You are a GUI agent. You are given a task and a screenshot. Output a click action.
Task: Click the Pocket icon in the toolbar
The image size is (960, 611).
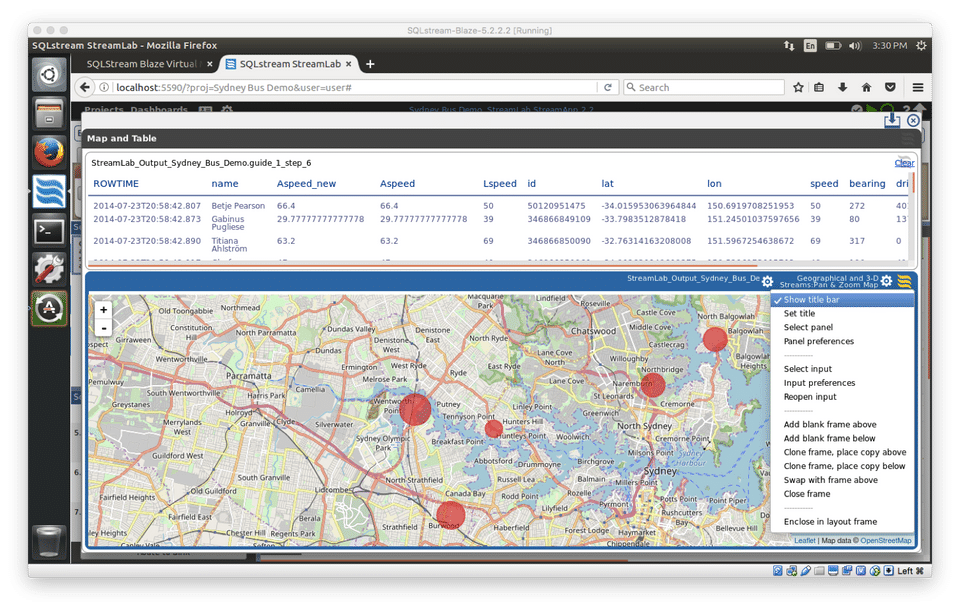[x=890, y=88]
